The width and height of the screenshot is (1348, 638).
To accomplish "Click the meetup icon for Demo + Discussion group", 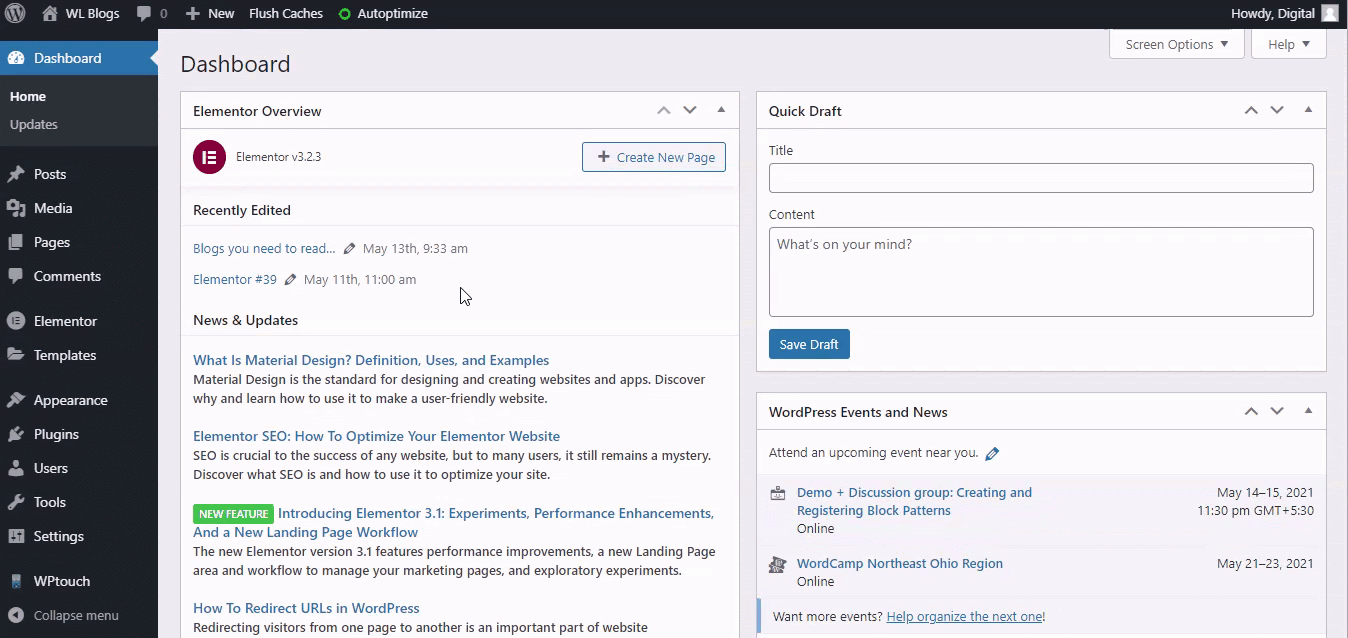I will pos(777,493).
